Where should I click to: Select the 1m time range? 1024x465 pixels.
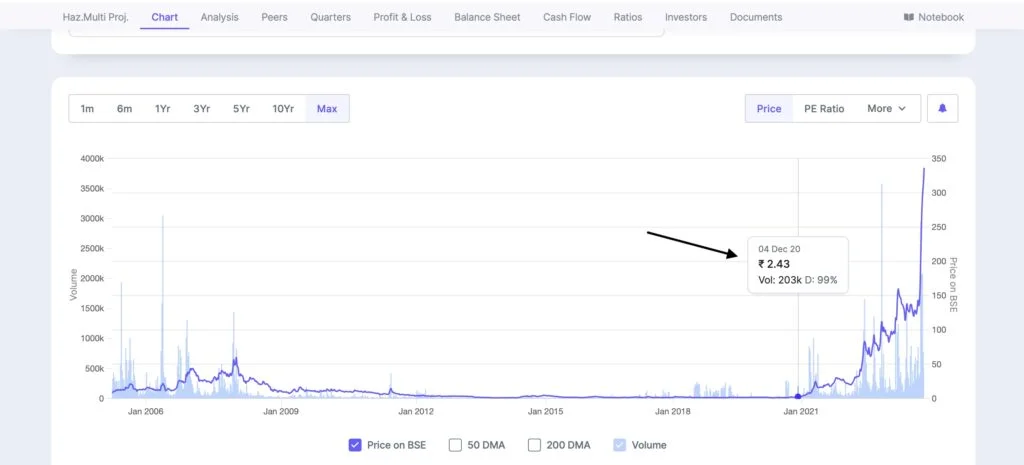(87, 108)
